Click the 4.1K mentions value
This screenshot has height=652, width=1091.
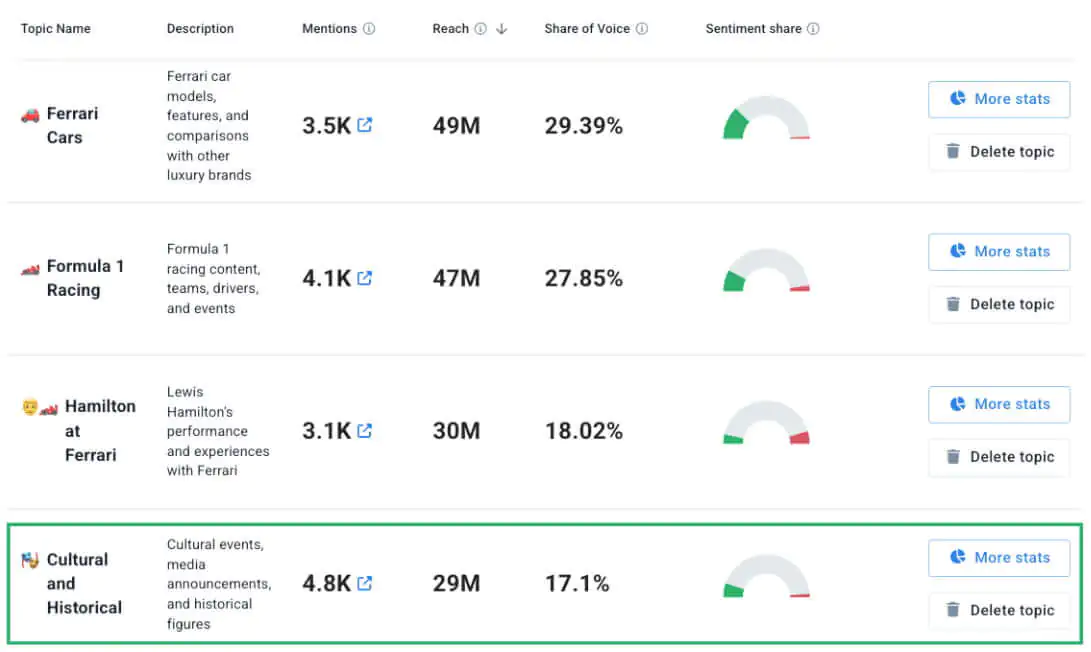(x=326, y=278)
